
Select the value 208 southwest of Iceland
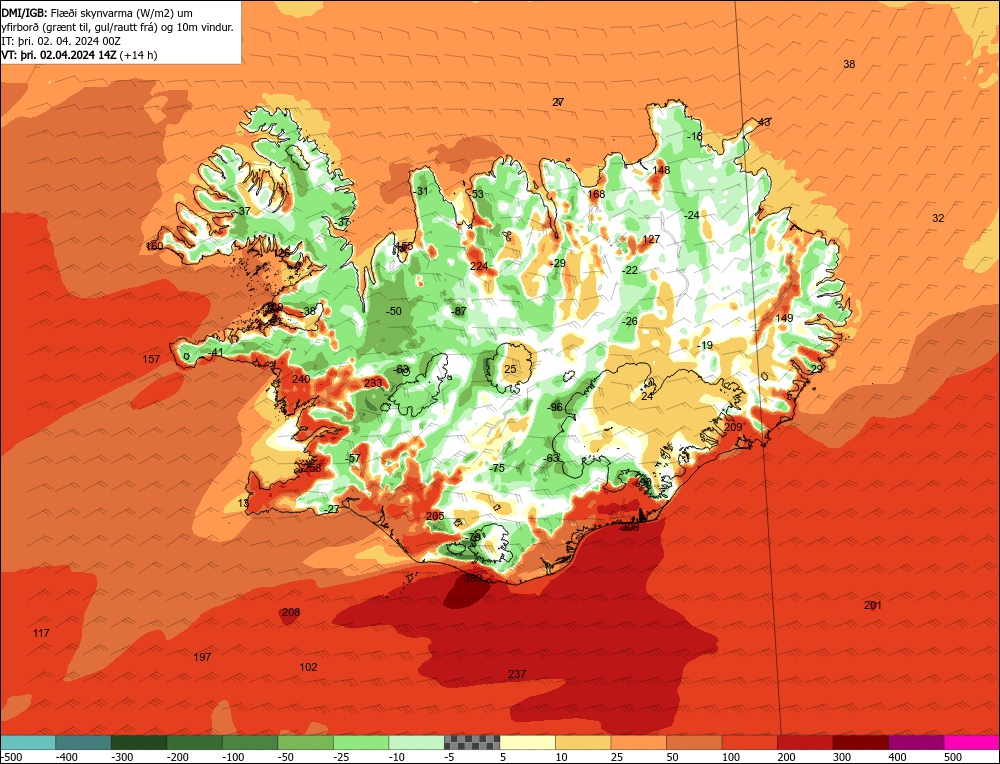(291, 612)
